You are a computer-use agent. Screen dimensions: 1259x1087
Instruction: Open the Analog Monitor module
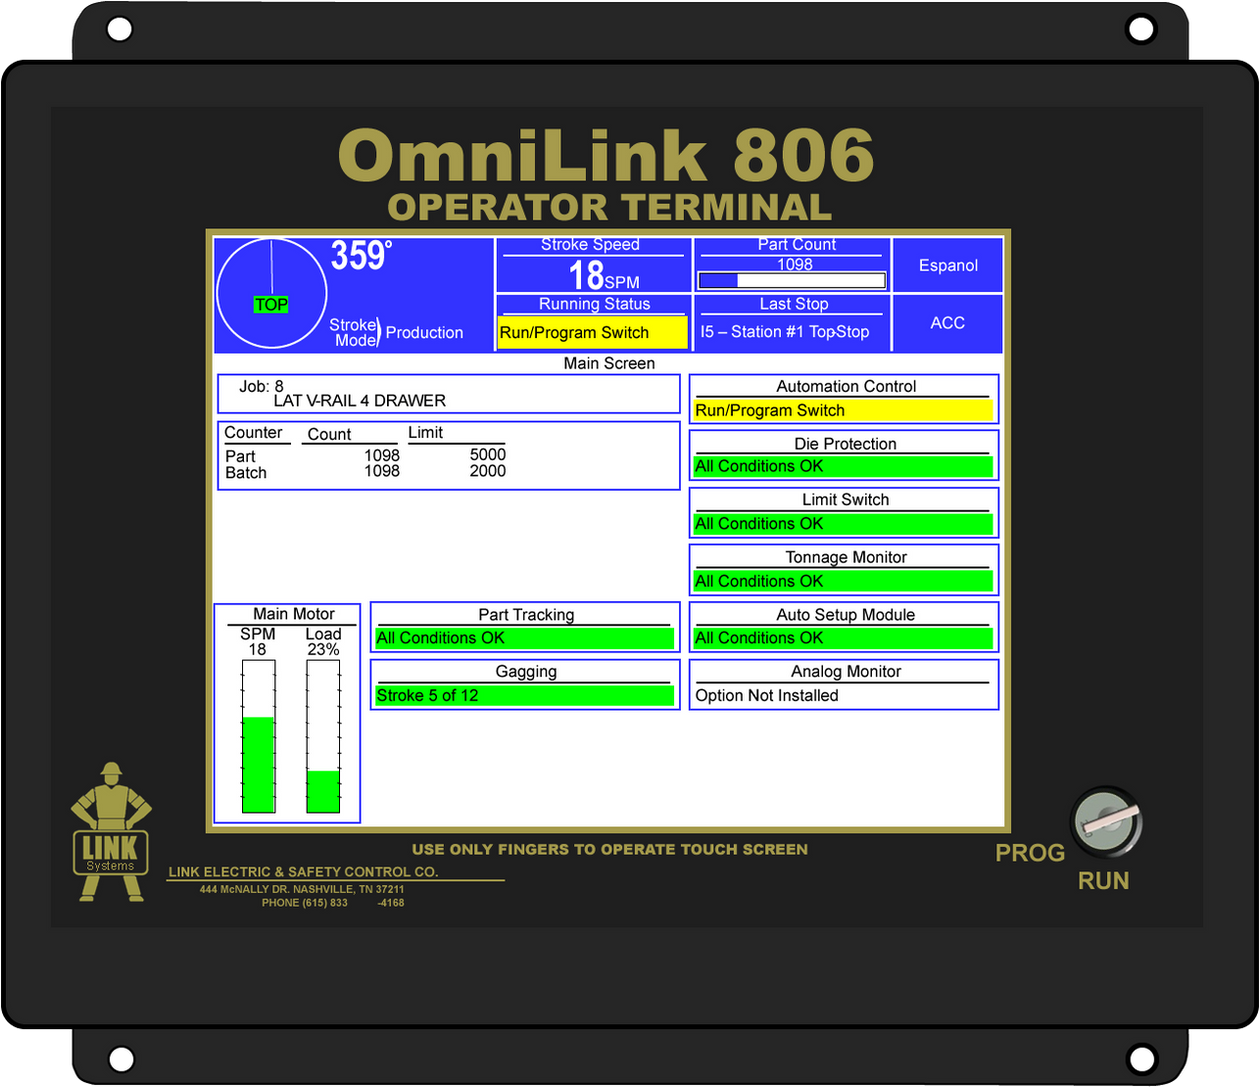(x=844, y=684)
